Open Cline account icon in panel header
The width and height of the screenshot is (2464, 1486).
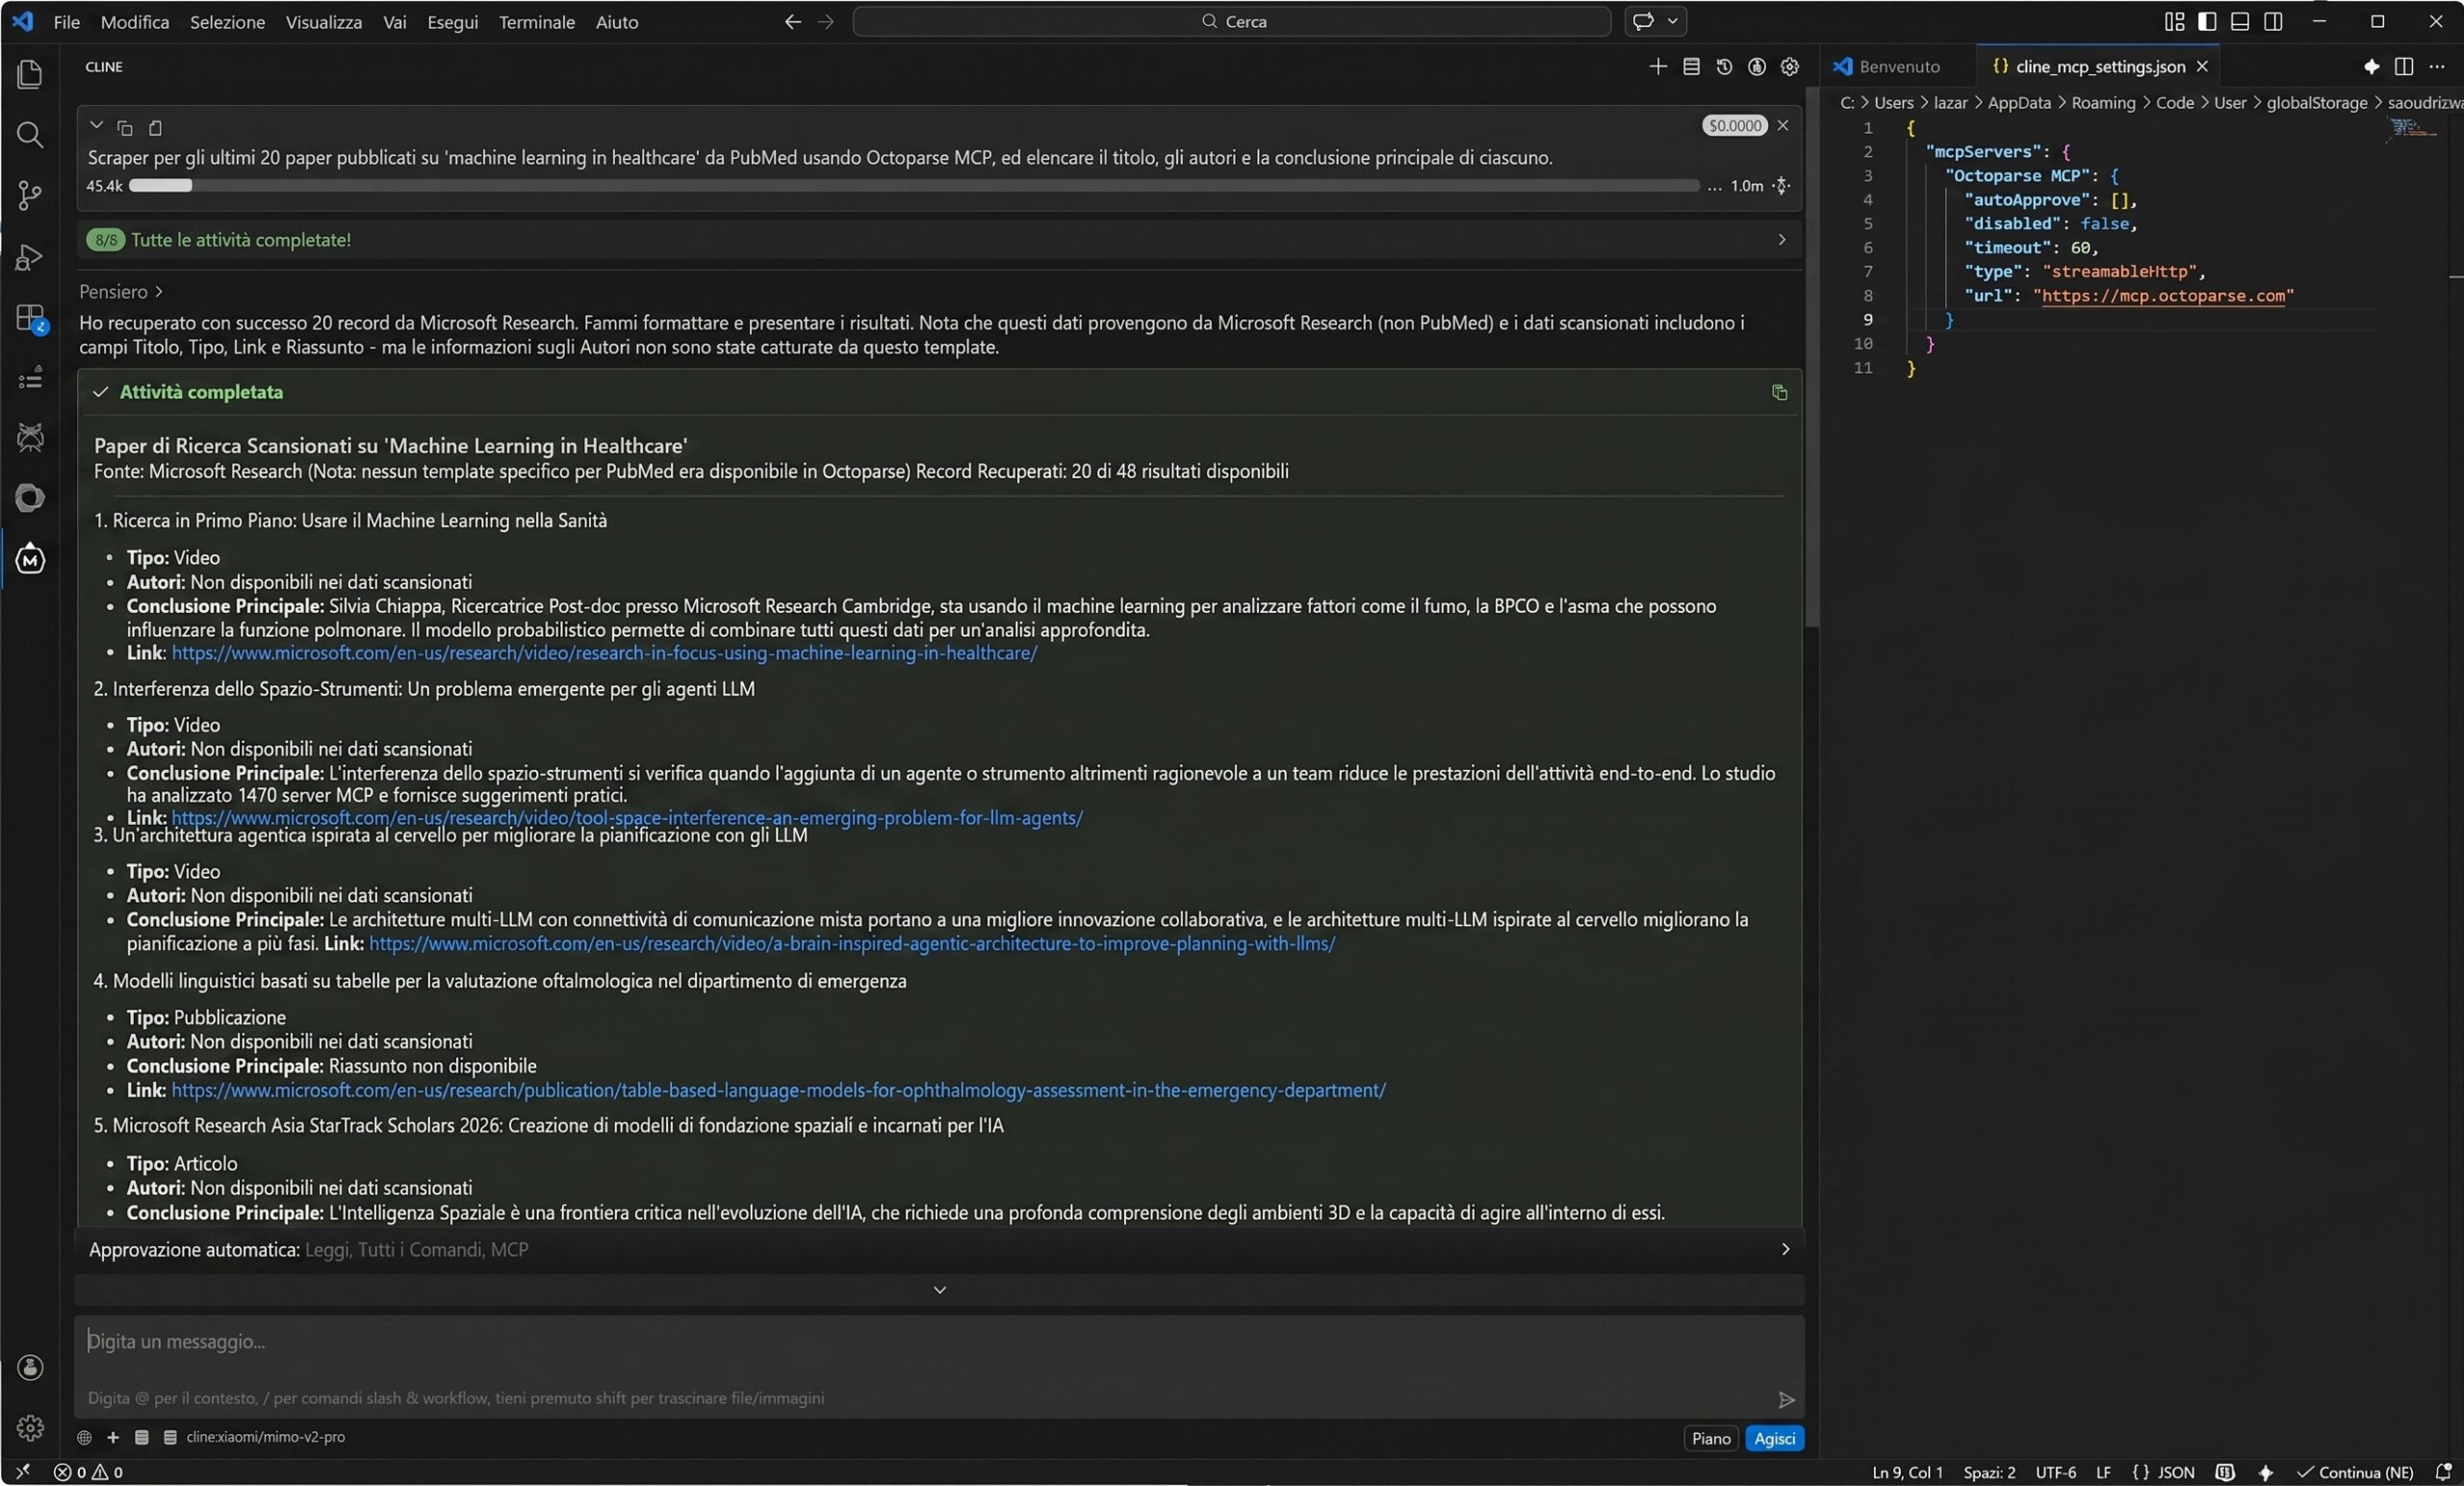1757,67
